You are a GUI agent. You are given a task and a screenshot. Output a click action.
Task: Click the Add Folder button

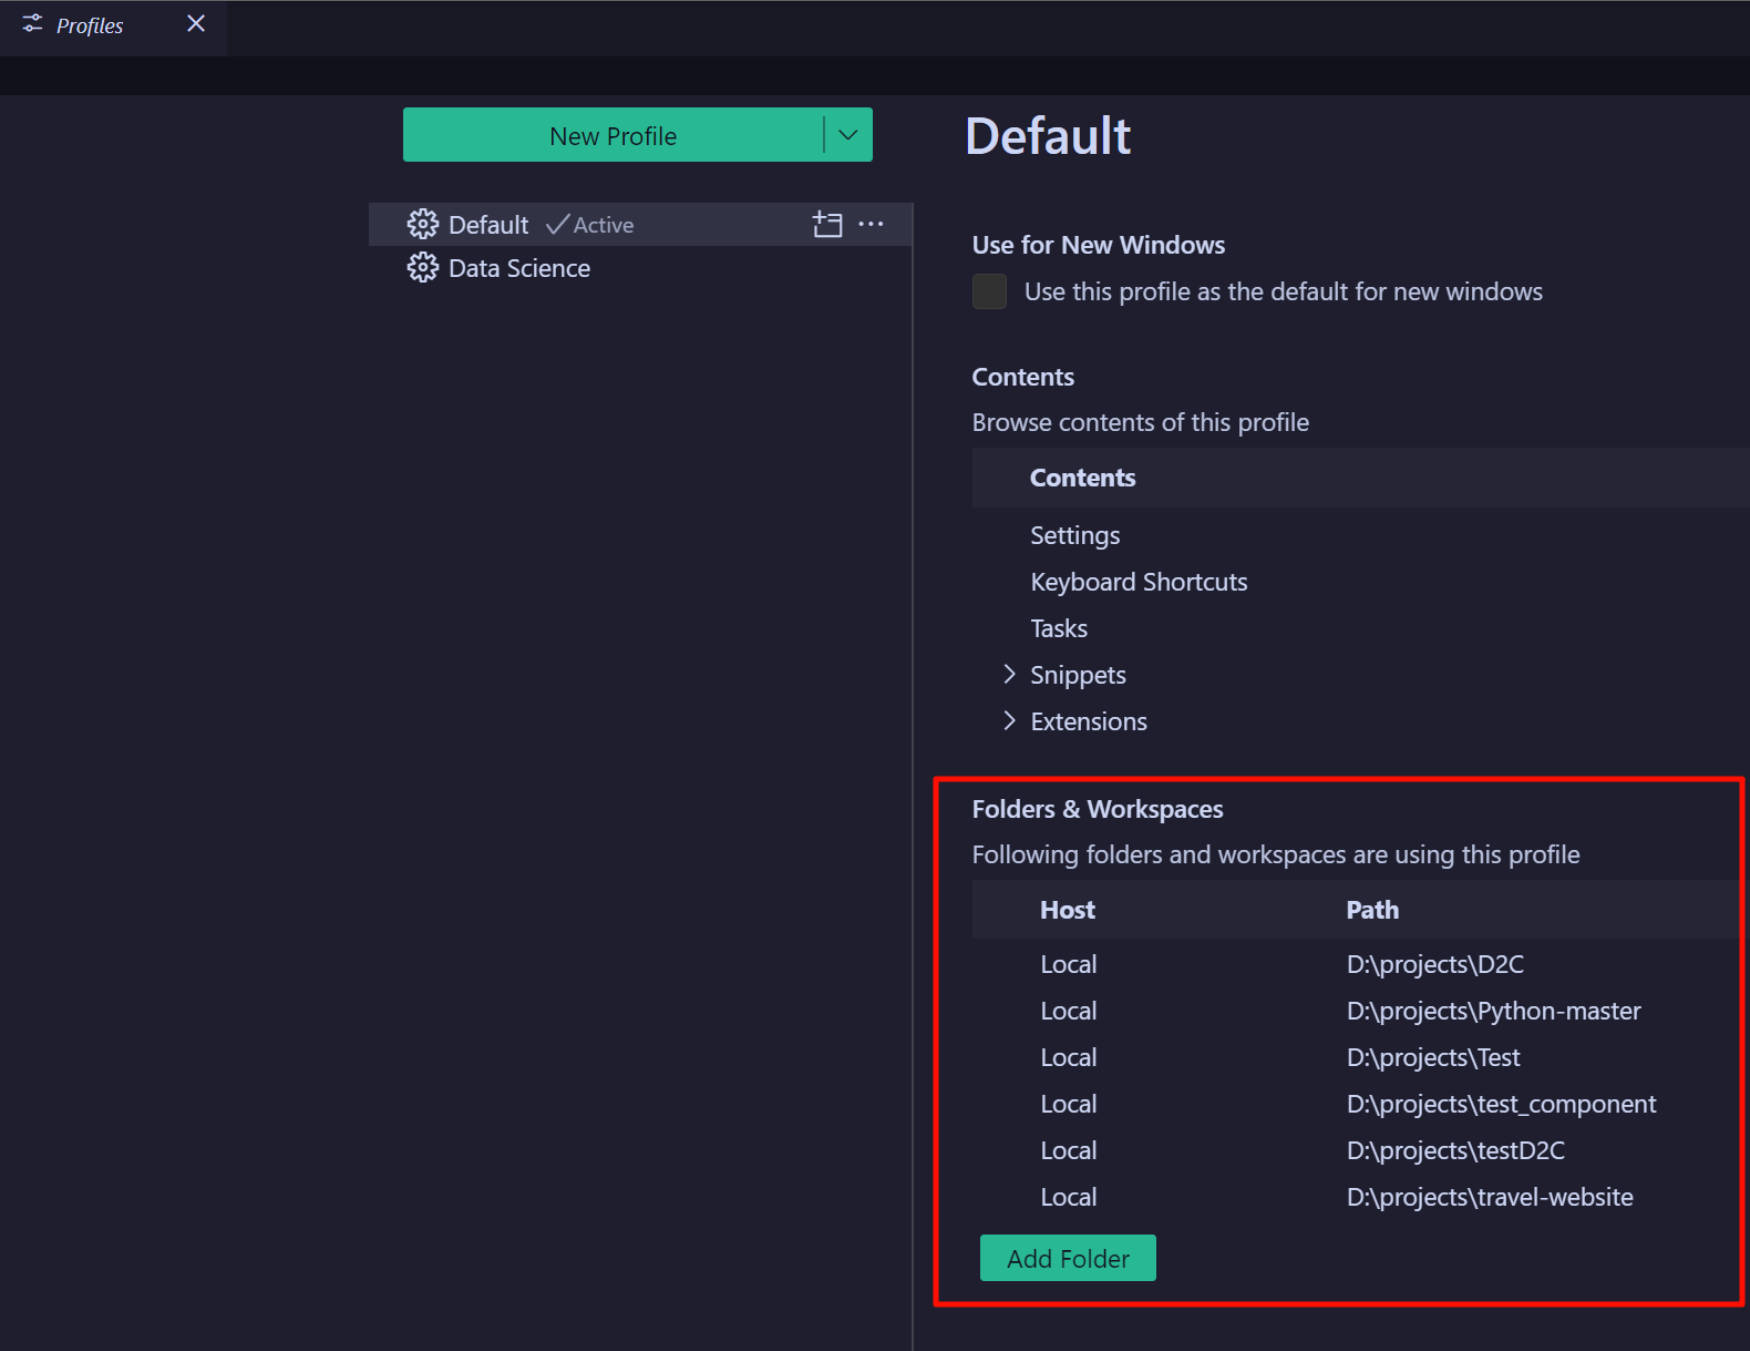(1067, 1257)
